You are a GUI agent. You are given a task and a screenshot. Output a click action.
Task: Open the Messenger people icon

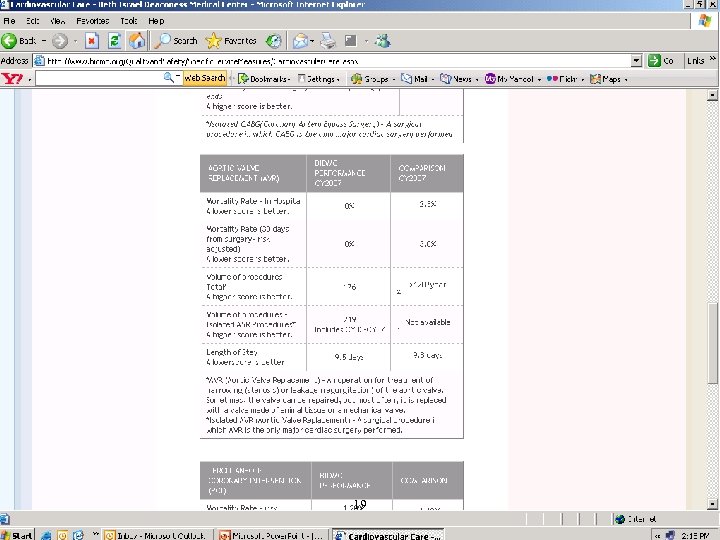[x=382, y=41]
